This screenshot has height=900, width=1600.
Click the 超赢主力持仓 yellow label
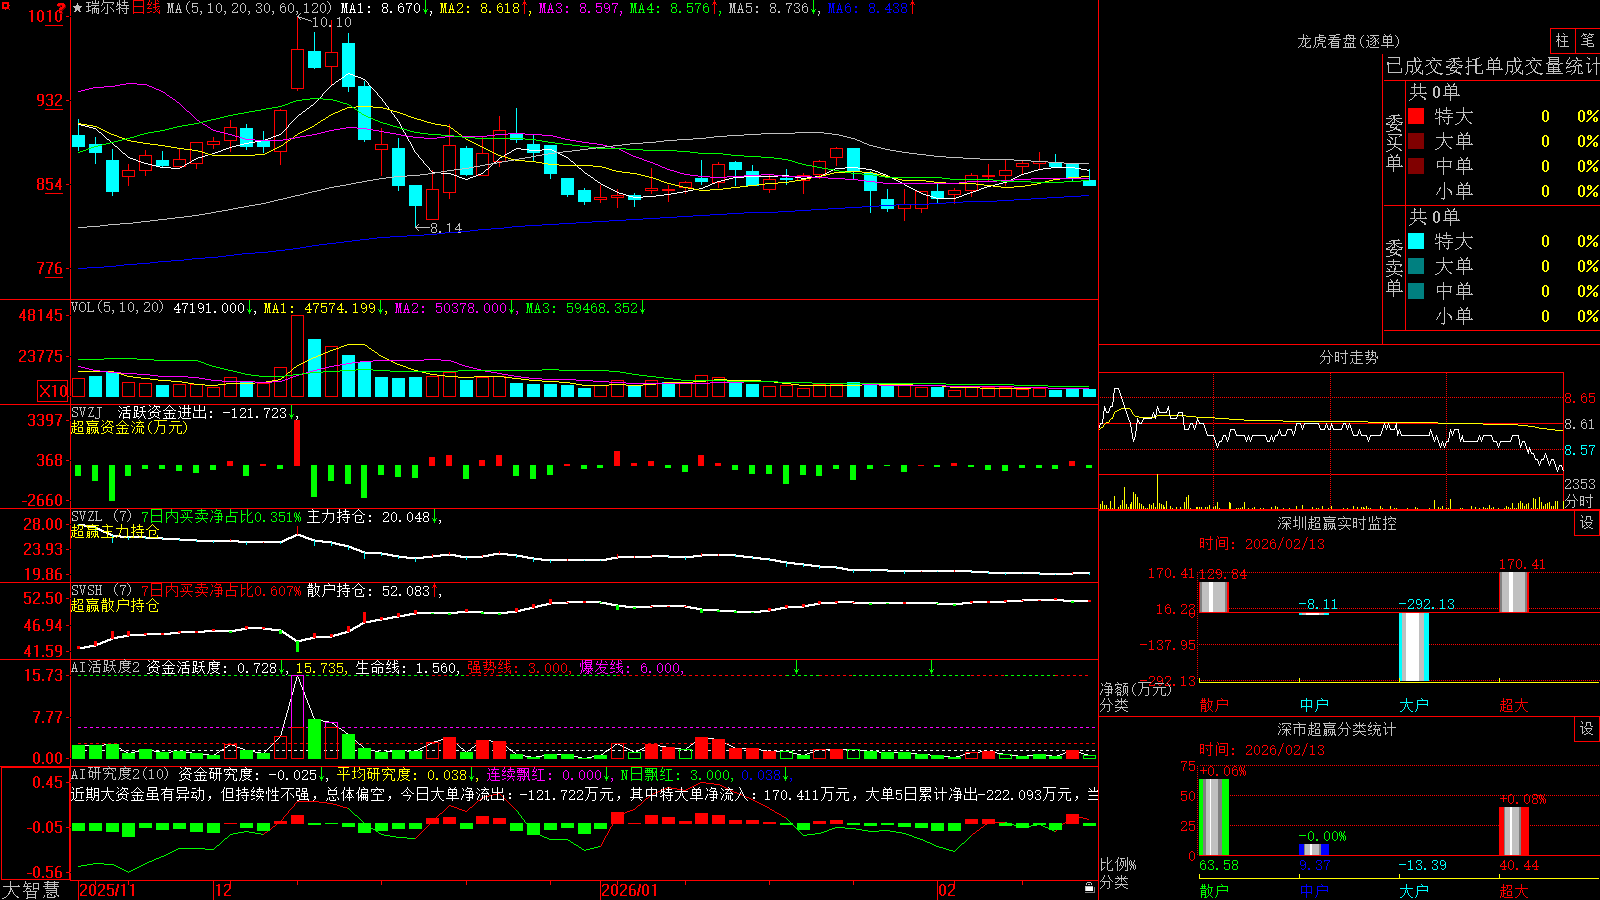click(x=115, y=531)
